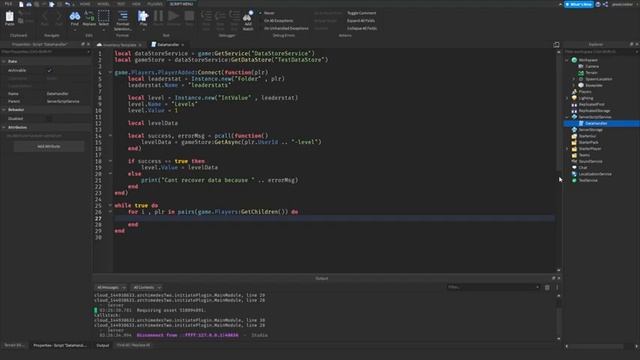Click the Output filter input field
The image size is (640, 360).
tap(493, 287)
